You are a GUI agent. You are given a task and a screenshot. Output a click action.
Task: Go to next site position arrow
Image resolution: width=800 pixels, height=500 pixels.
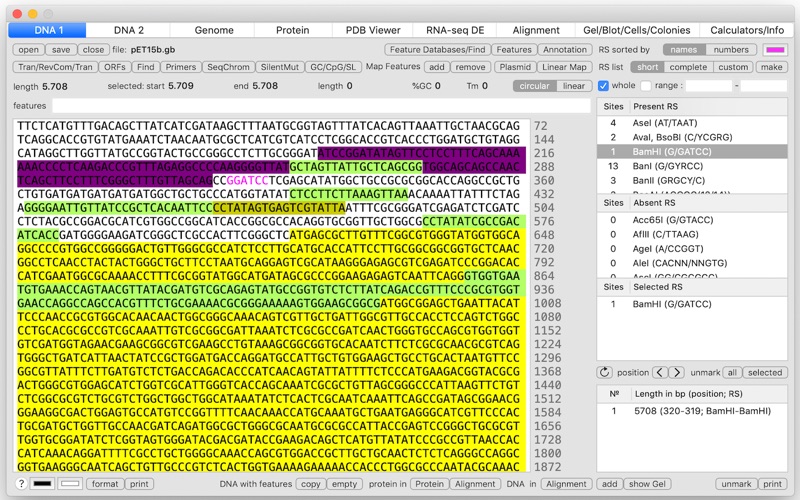point(677,372)
